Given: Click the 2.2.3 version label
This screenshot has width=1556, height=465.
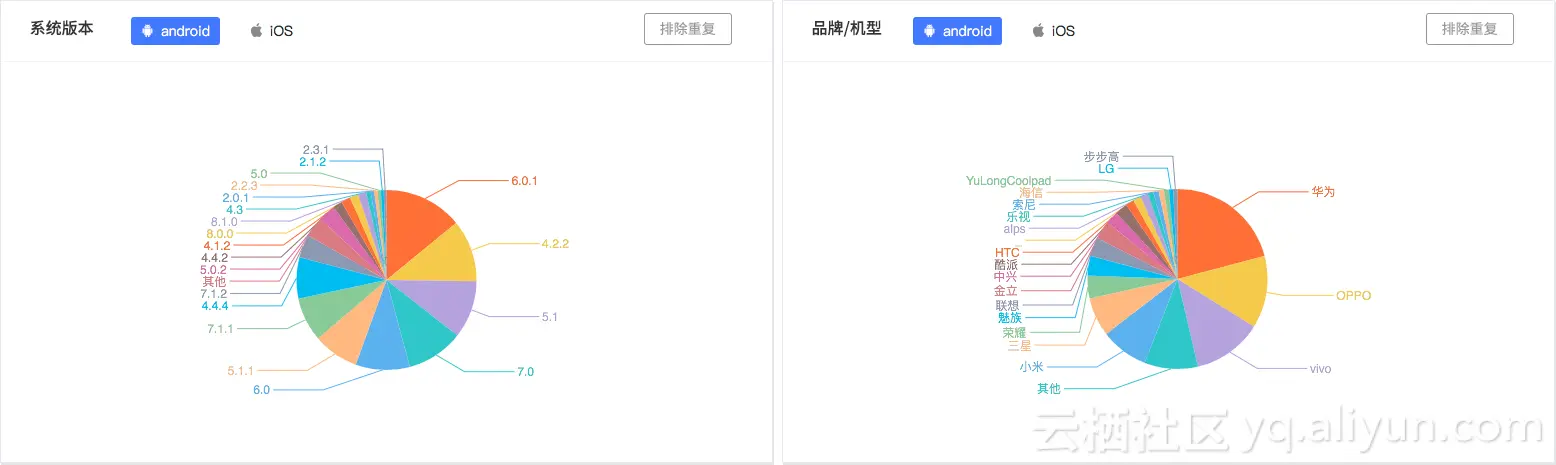Looking at the screenshot, I should coord(244,185).
